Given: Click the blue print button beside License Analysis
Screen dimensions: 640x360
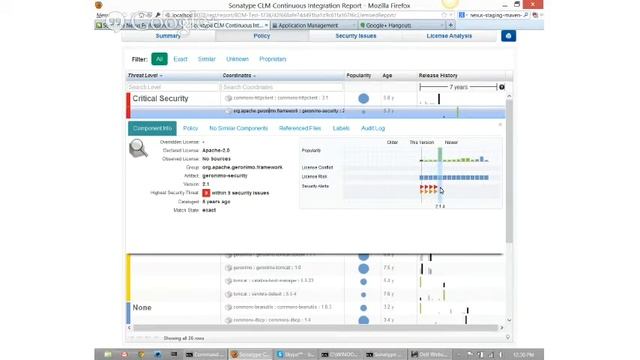Looking at the screenshot, I should [508, 36].
